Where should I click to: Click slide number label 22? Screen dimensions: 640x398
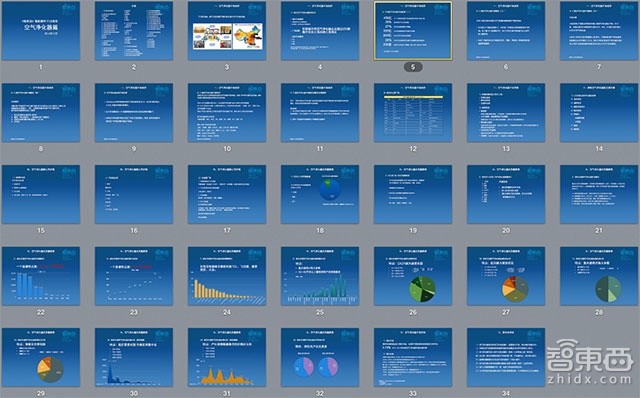[x=41, y=312]
